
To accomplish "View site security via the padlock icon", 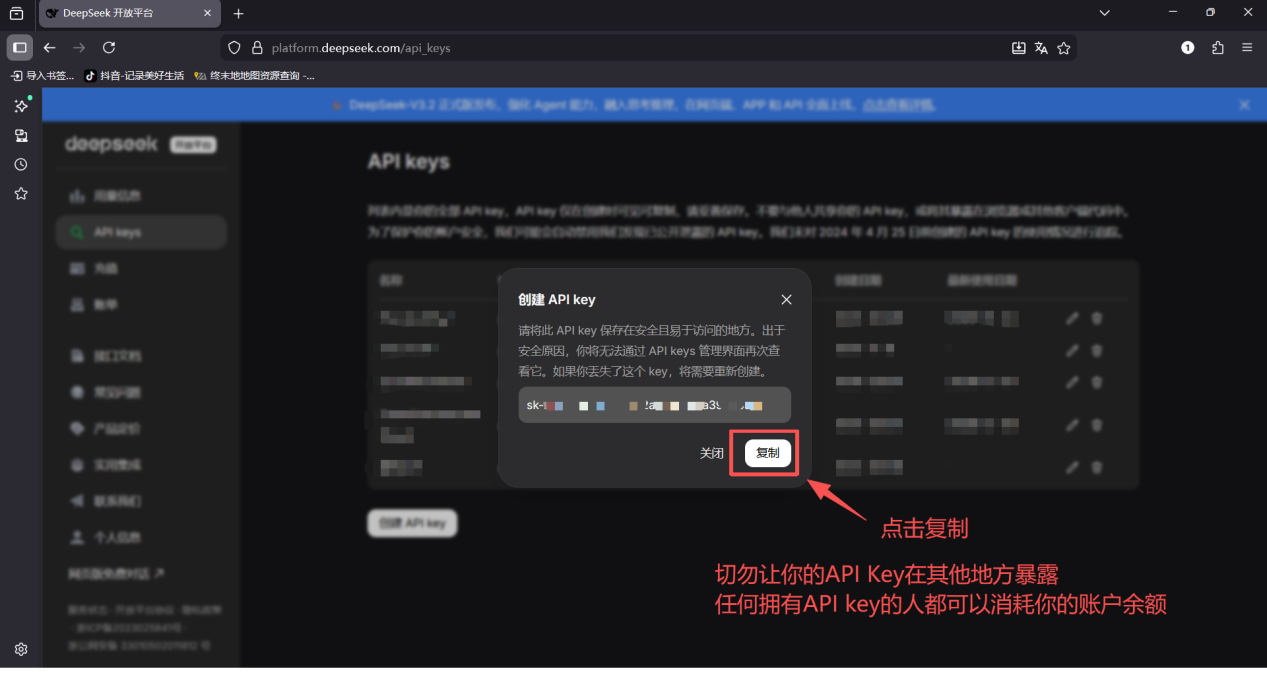I will pos(257,47).
